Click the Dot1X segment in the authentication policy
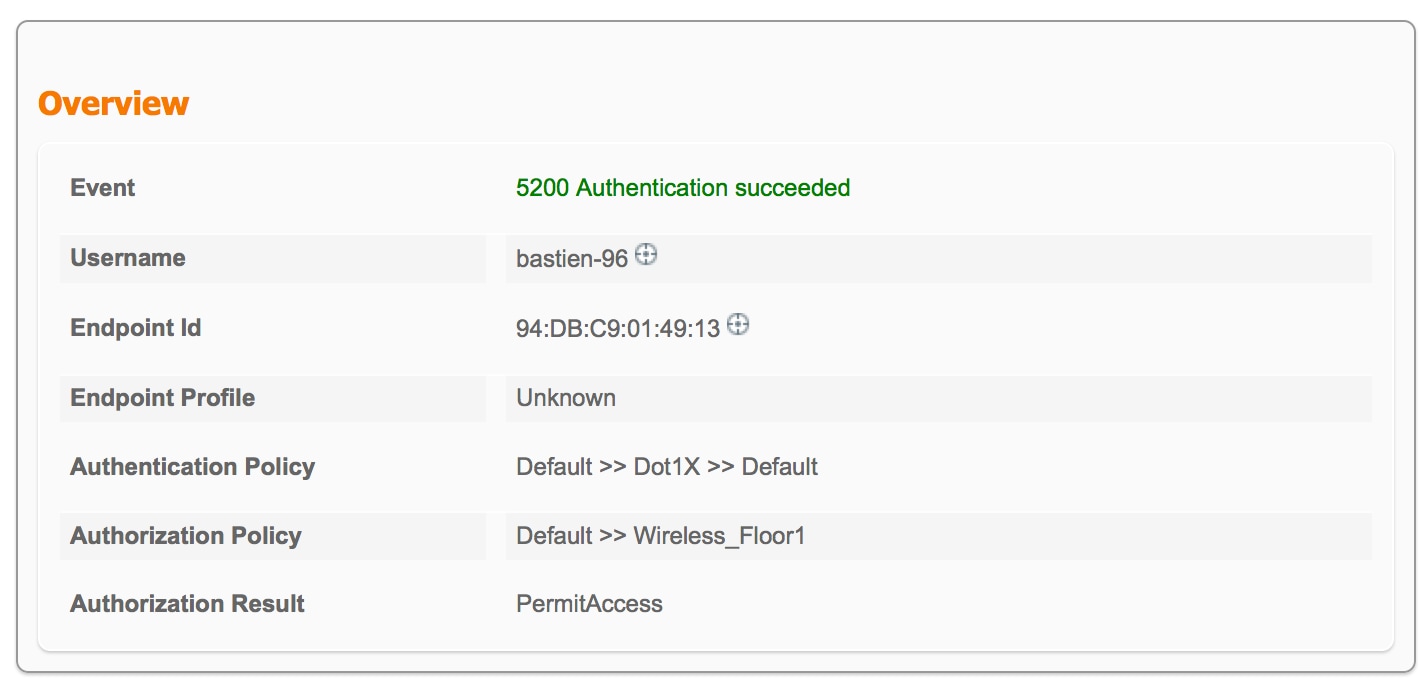The image size is (1420, 686). 667,467
